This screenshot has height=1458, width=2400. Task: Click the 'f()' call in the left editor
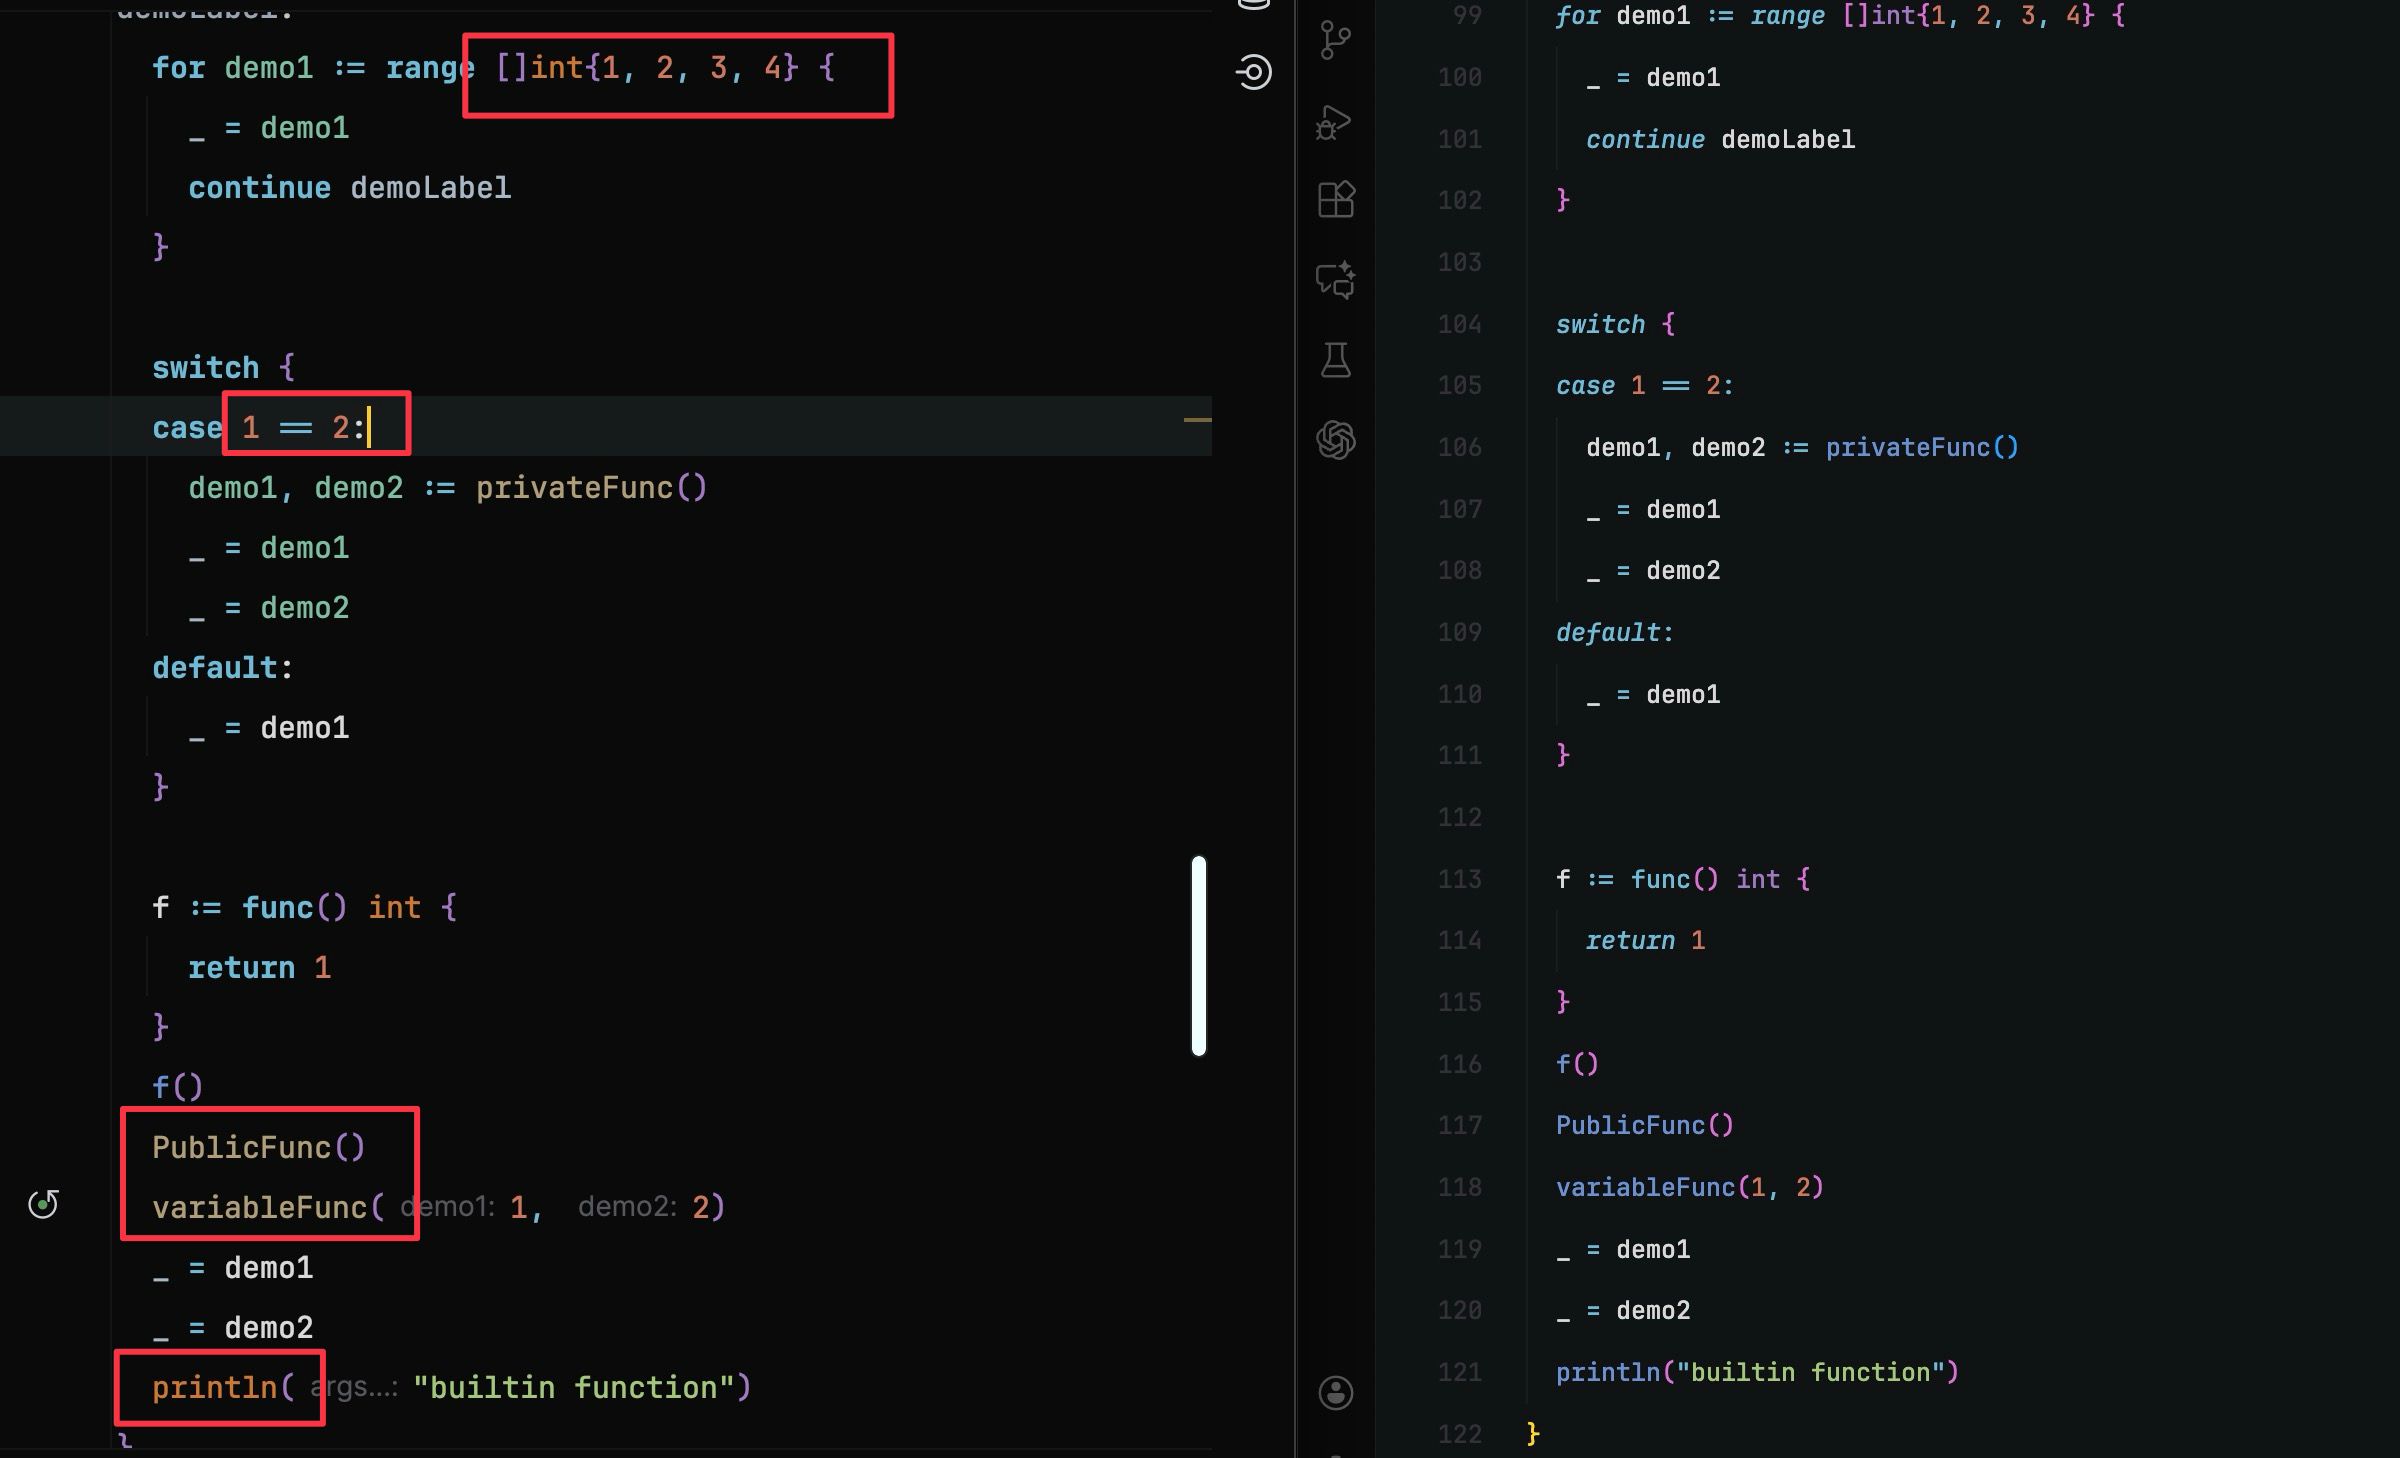click(177, 1087)
